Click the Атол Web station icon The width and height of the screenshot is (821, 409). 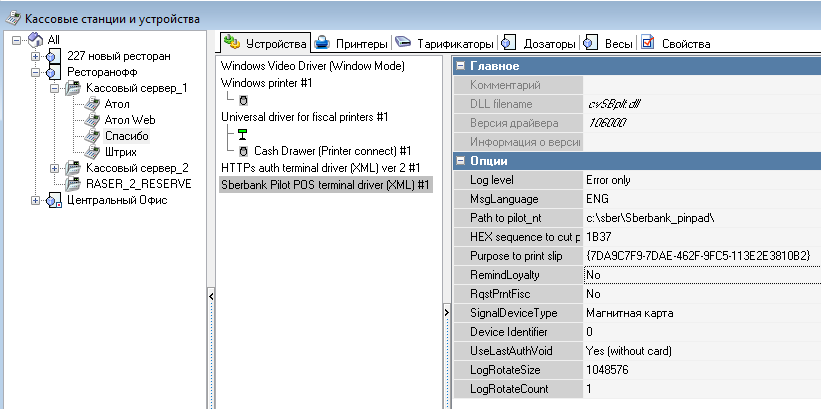click(92, 120)
